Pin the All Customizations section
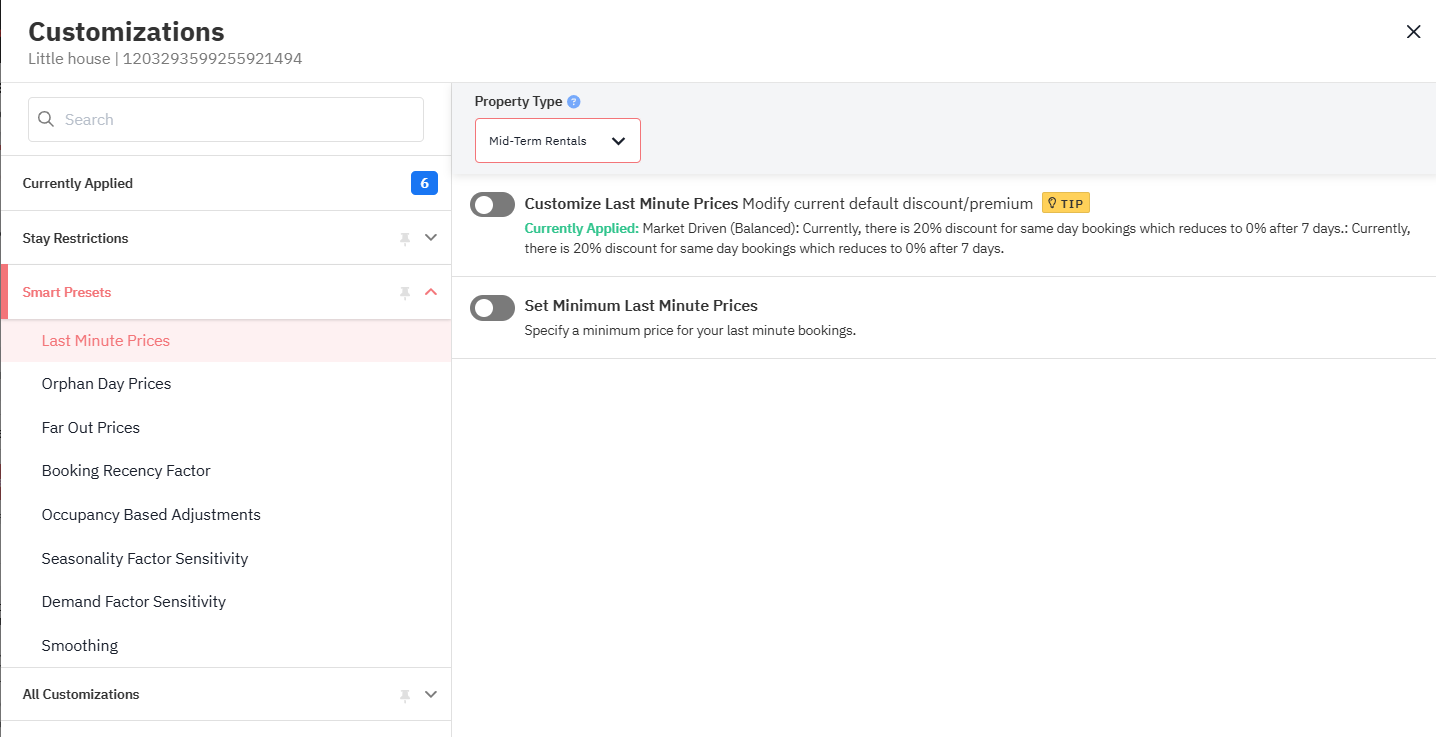 (x=405, y=694)
